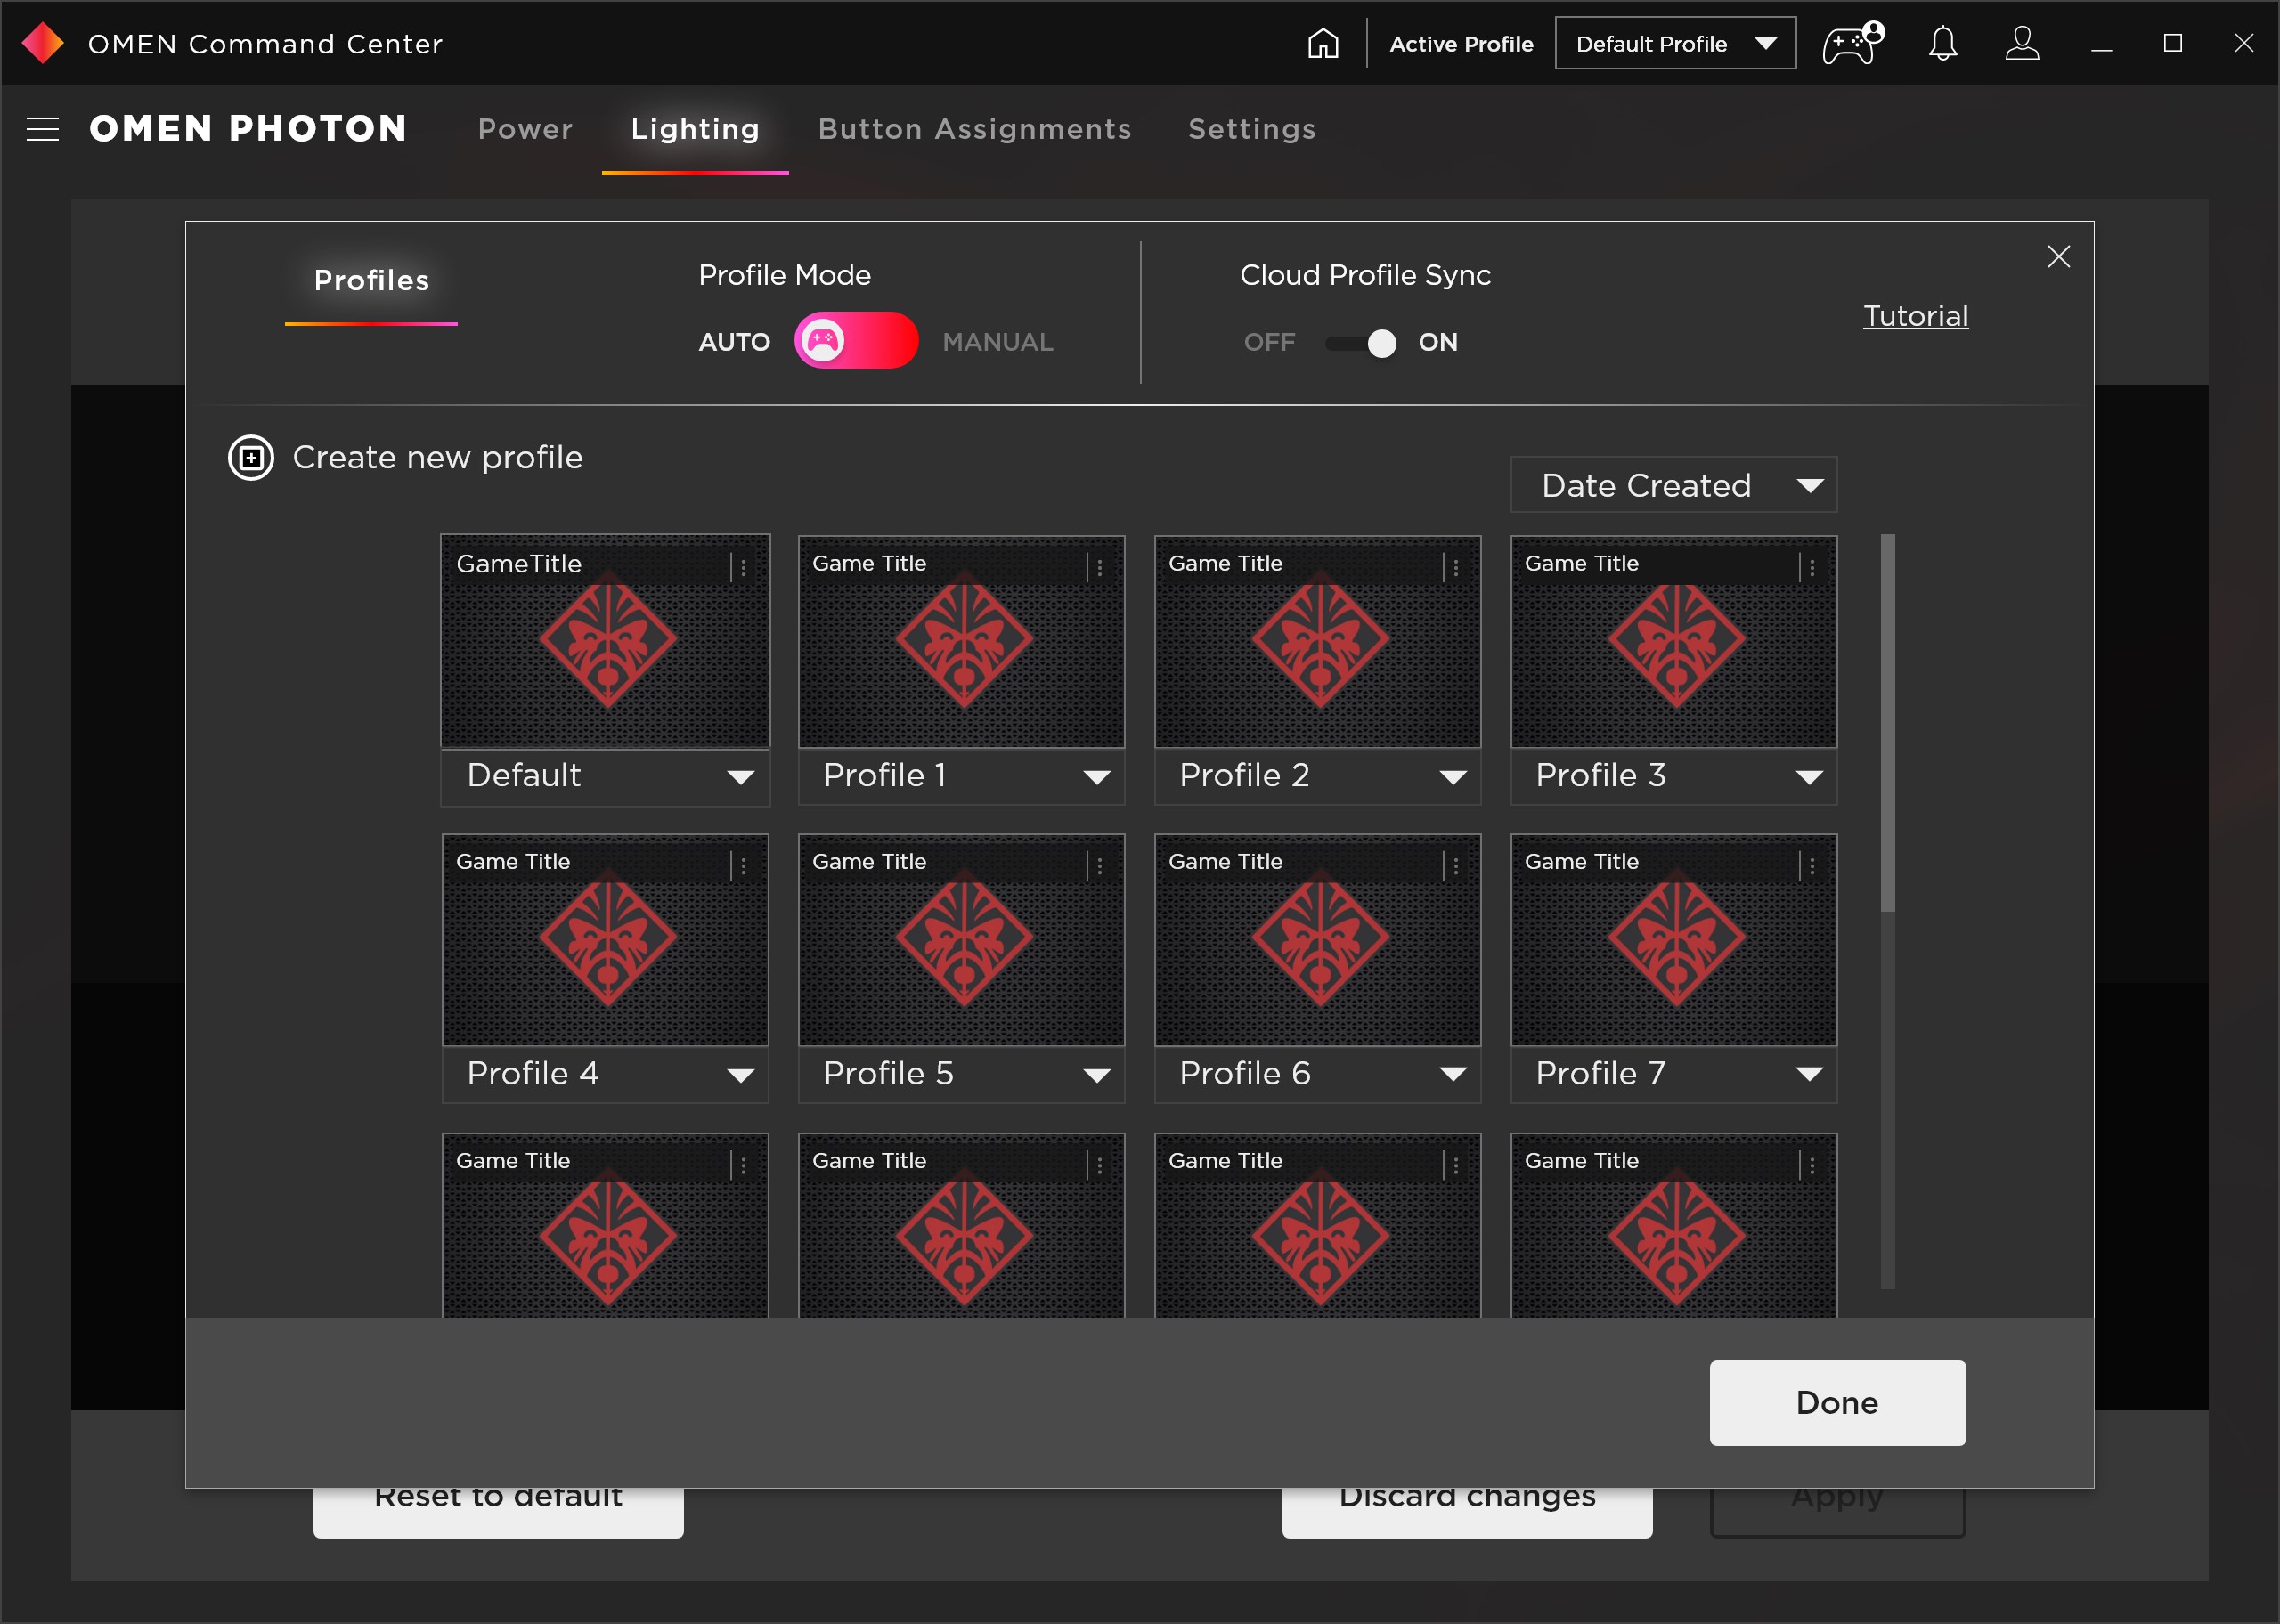
Task: Toggle Profile Mode between Auto and Manual
Action: tap(856, 341)
